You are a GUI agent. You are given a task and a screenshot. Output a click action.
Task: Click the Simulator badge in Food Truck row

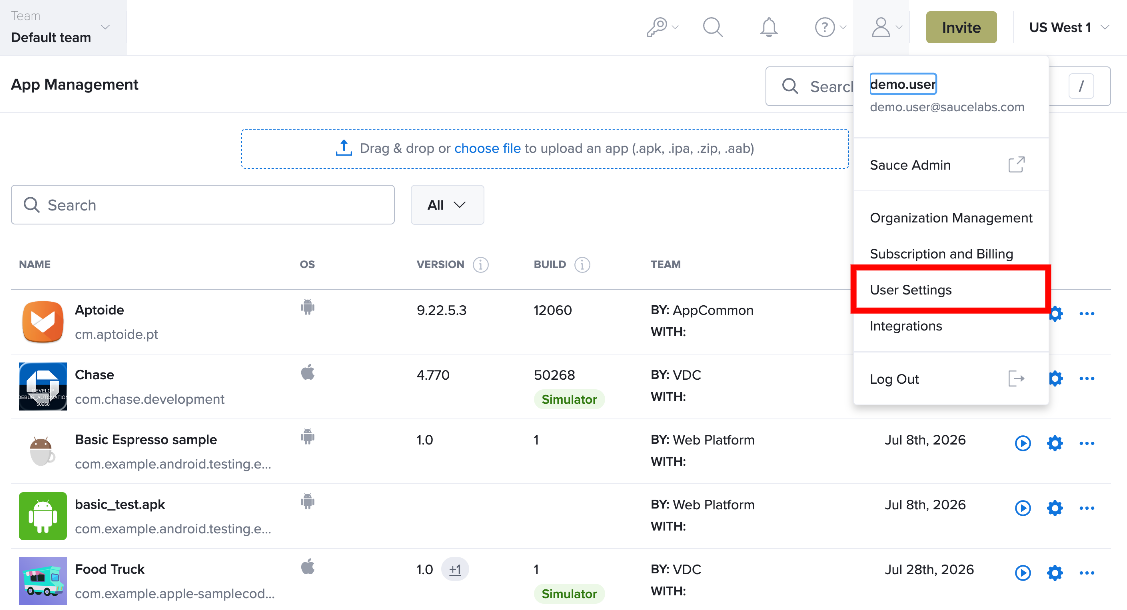(x=569, y=593)
